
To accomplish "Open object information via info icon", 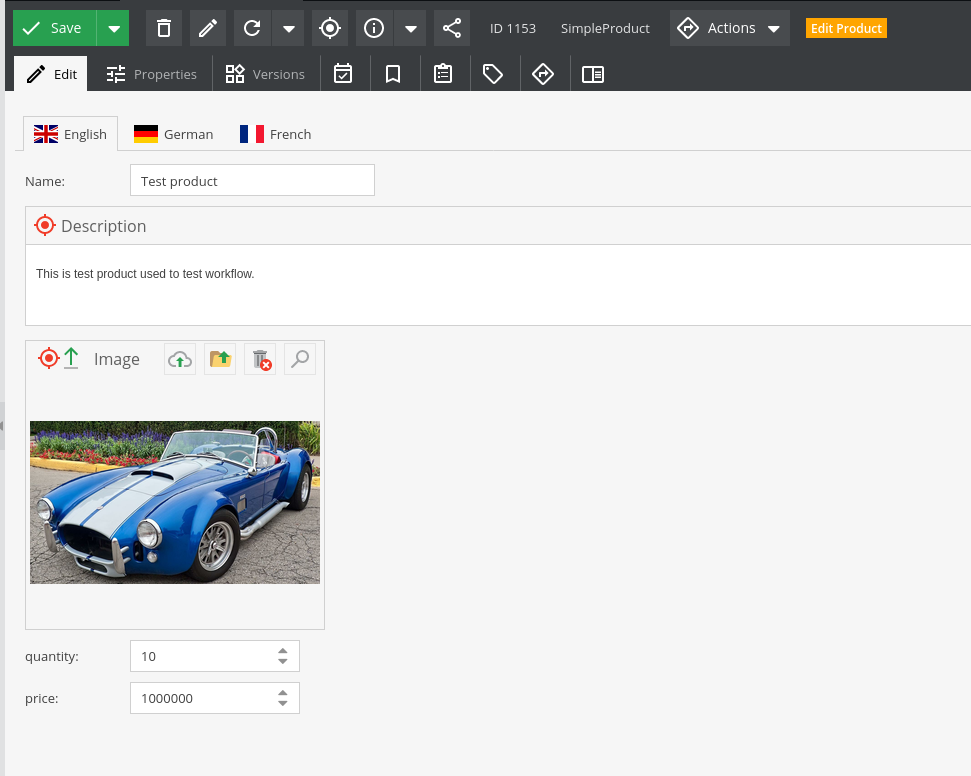I will pos(374,28).
